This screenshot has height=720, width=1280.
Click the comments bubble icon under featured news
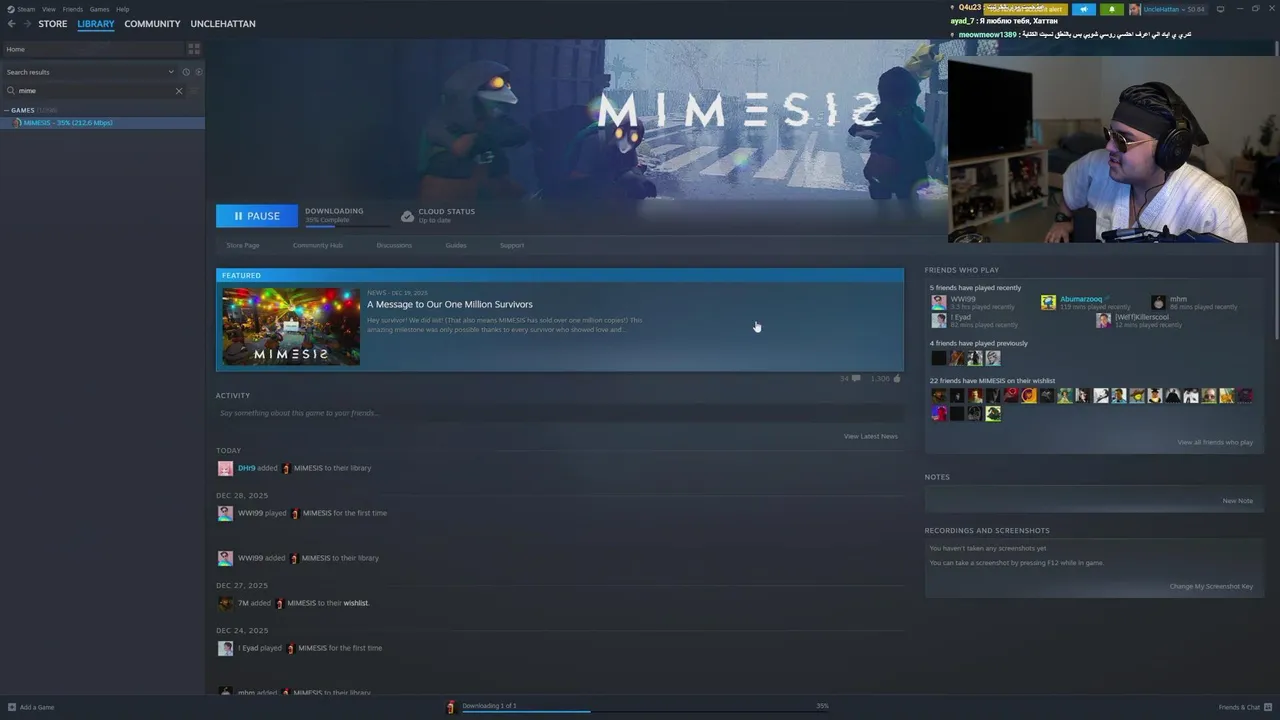coord(855,379)
